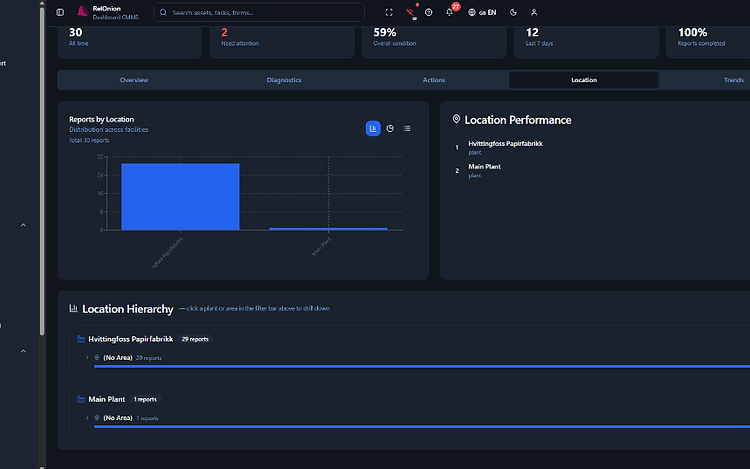Click the Main Plant 1 reports progress bar
Screen dimensions: 750x469
click(x=422, y=426)
